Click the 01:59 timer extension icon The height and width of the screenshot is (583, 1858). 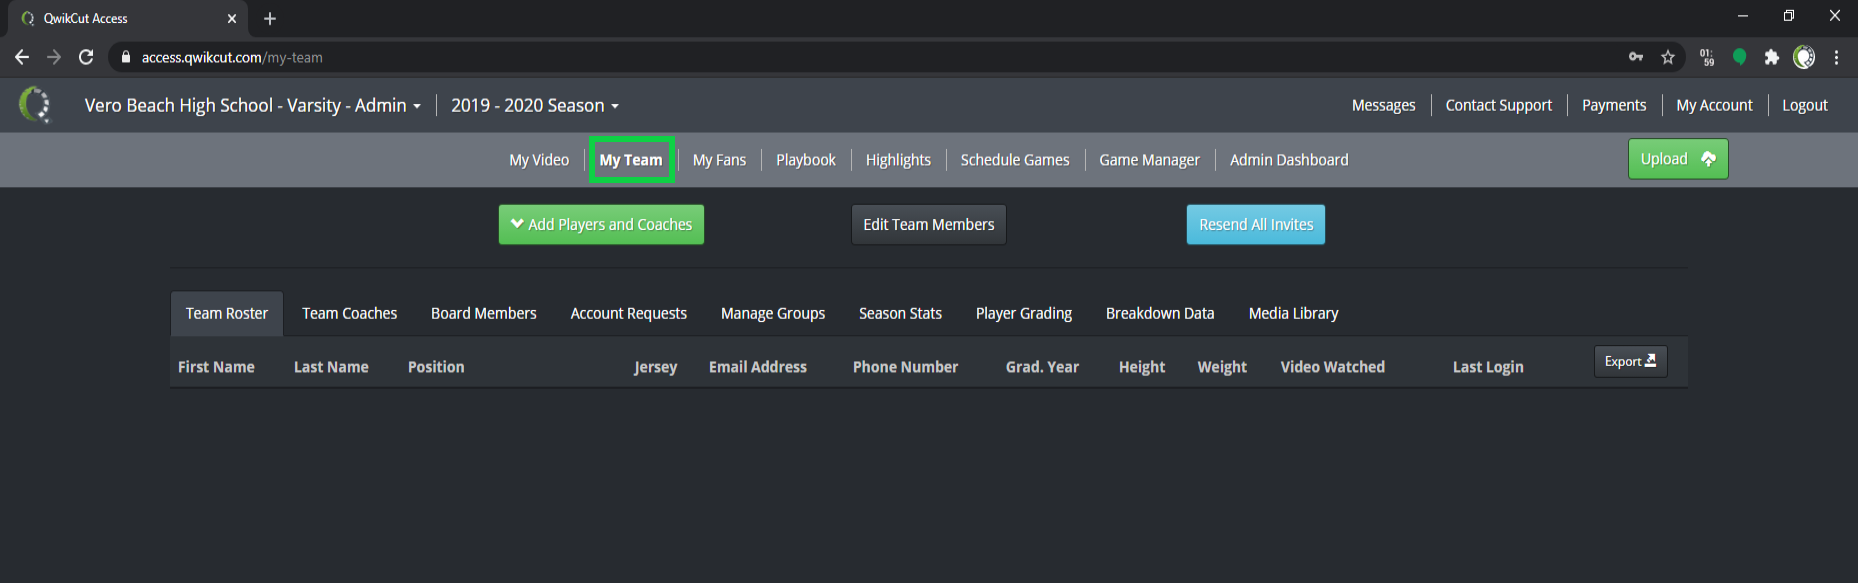pyautogui.click(x=1707, y=57)
